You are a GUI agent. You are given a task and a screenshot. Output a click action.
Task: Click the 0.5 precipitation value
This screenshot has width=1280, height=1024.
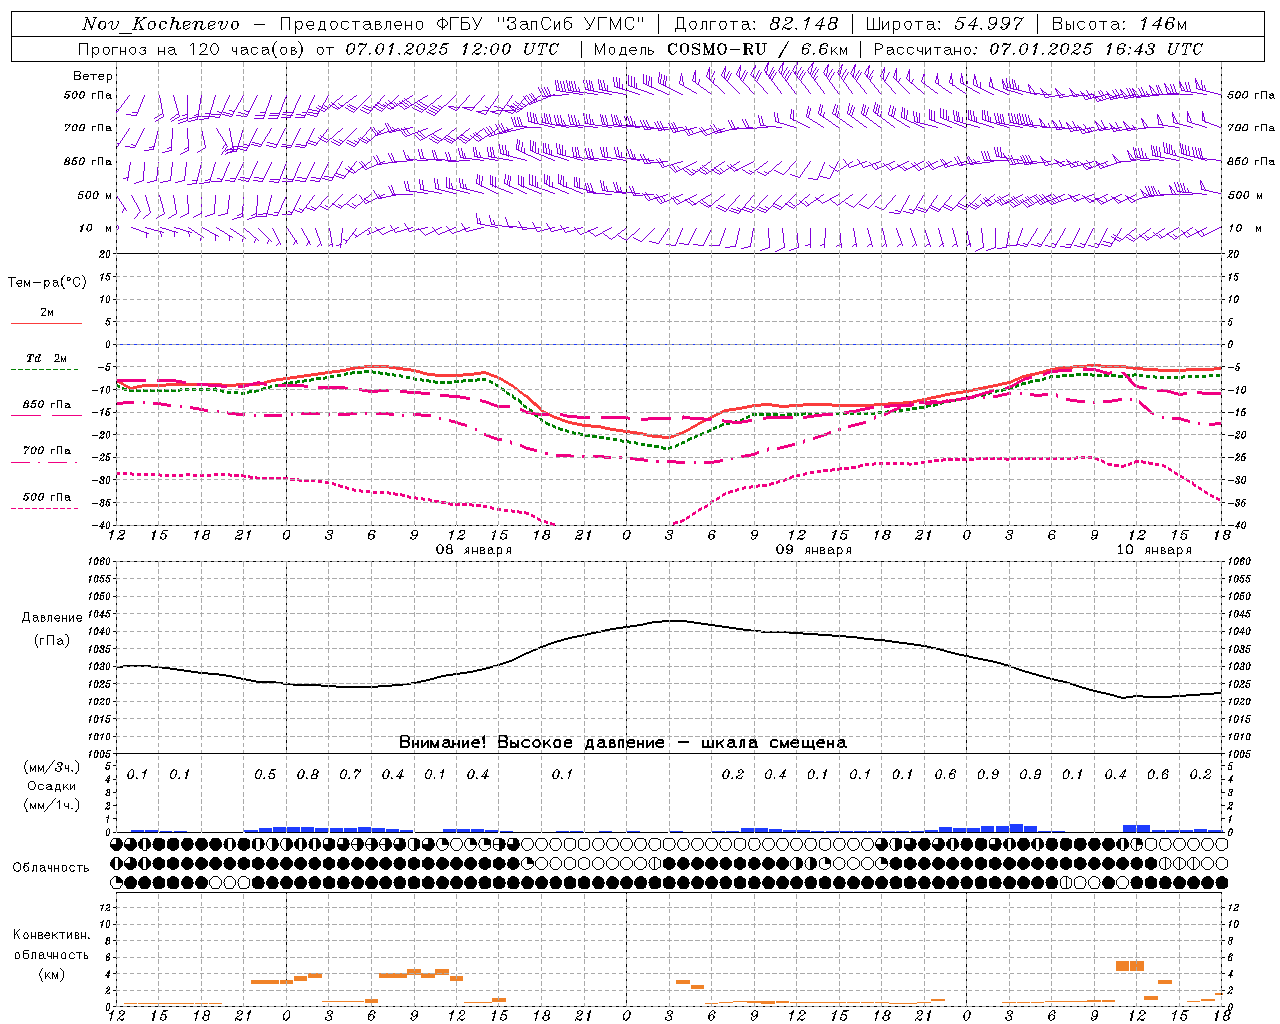265,775
